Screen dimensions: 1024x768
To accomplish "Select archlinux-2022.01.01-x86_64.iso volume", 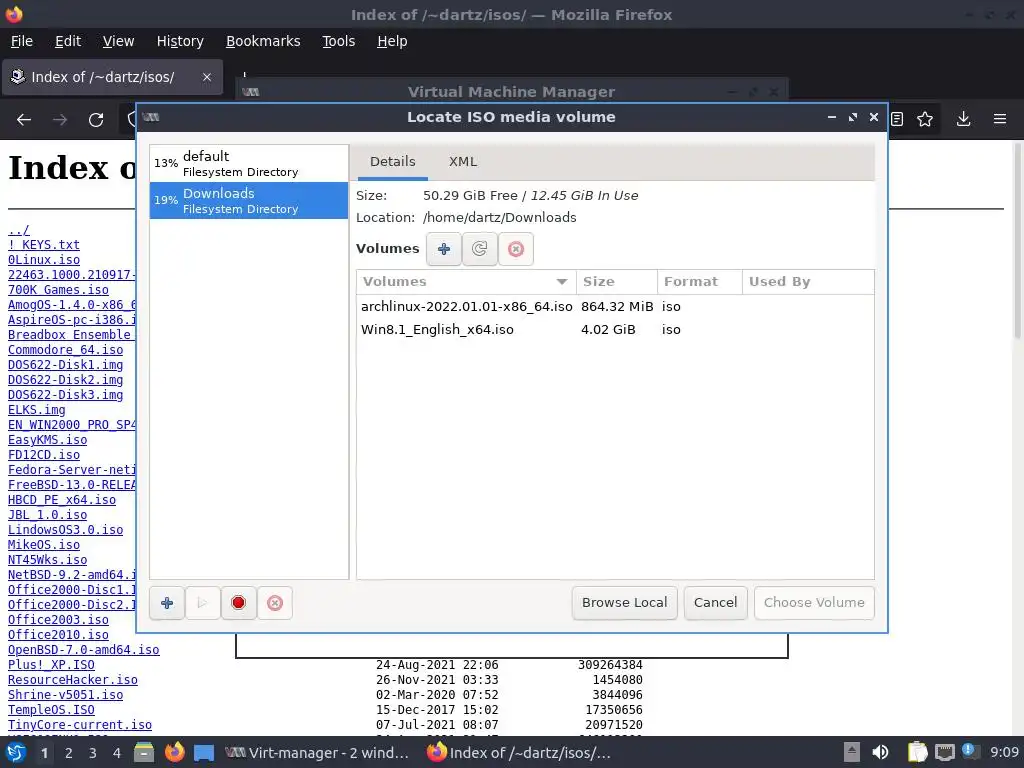I will coord(615,307).
